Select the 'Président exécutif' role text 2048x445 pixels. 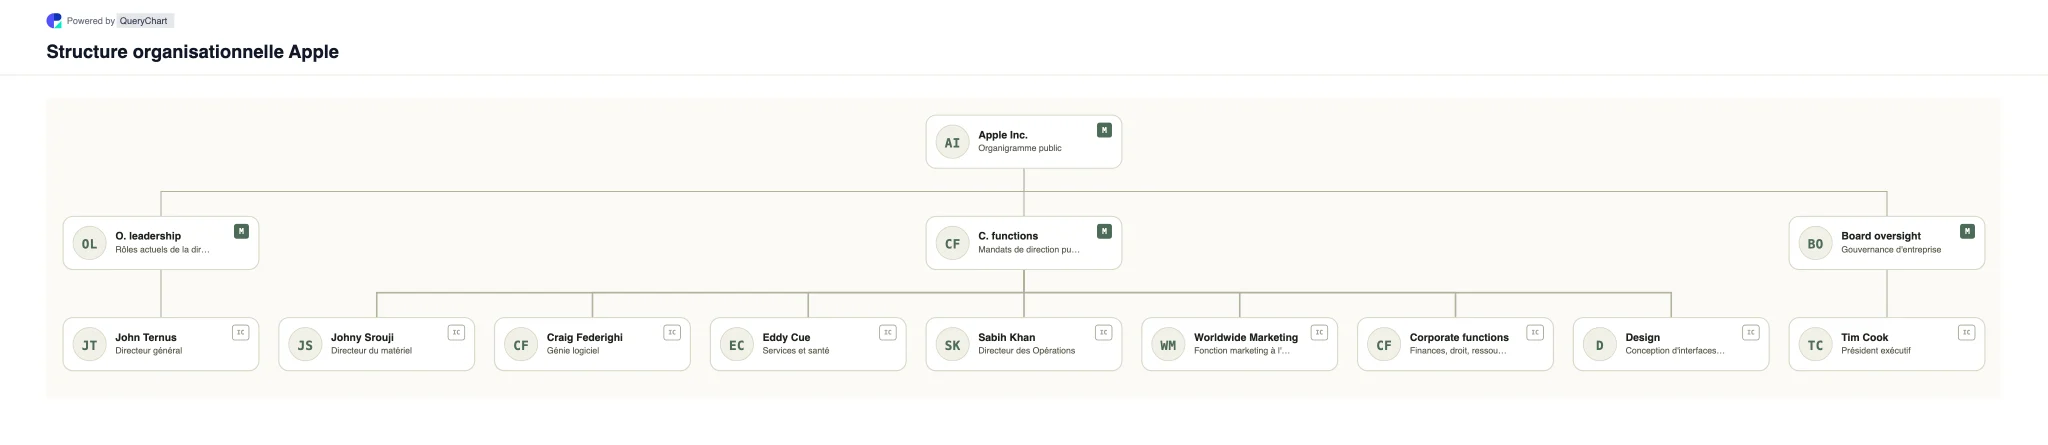(1876, 351)
